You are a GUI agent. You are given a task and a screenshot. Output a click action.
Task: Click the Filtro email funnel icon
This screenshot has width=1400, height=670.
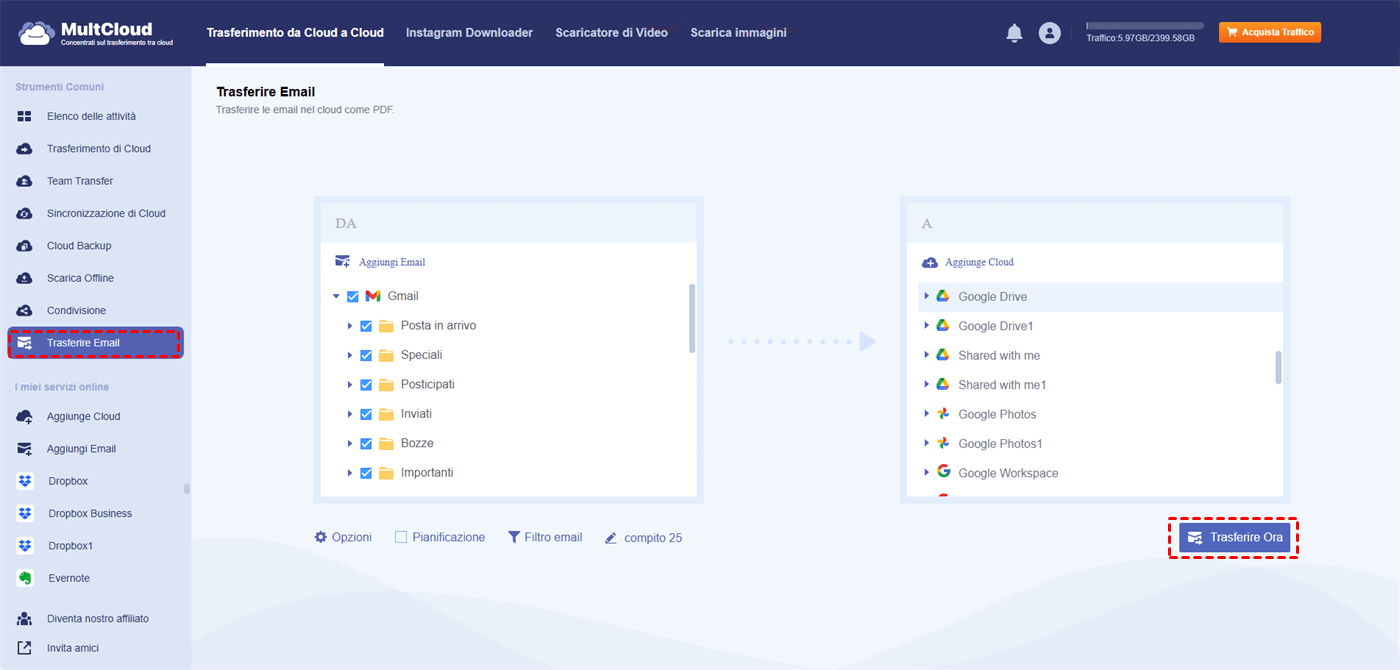514,537
